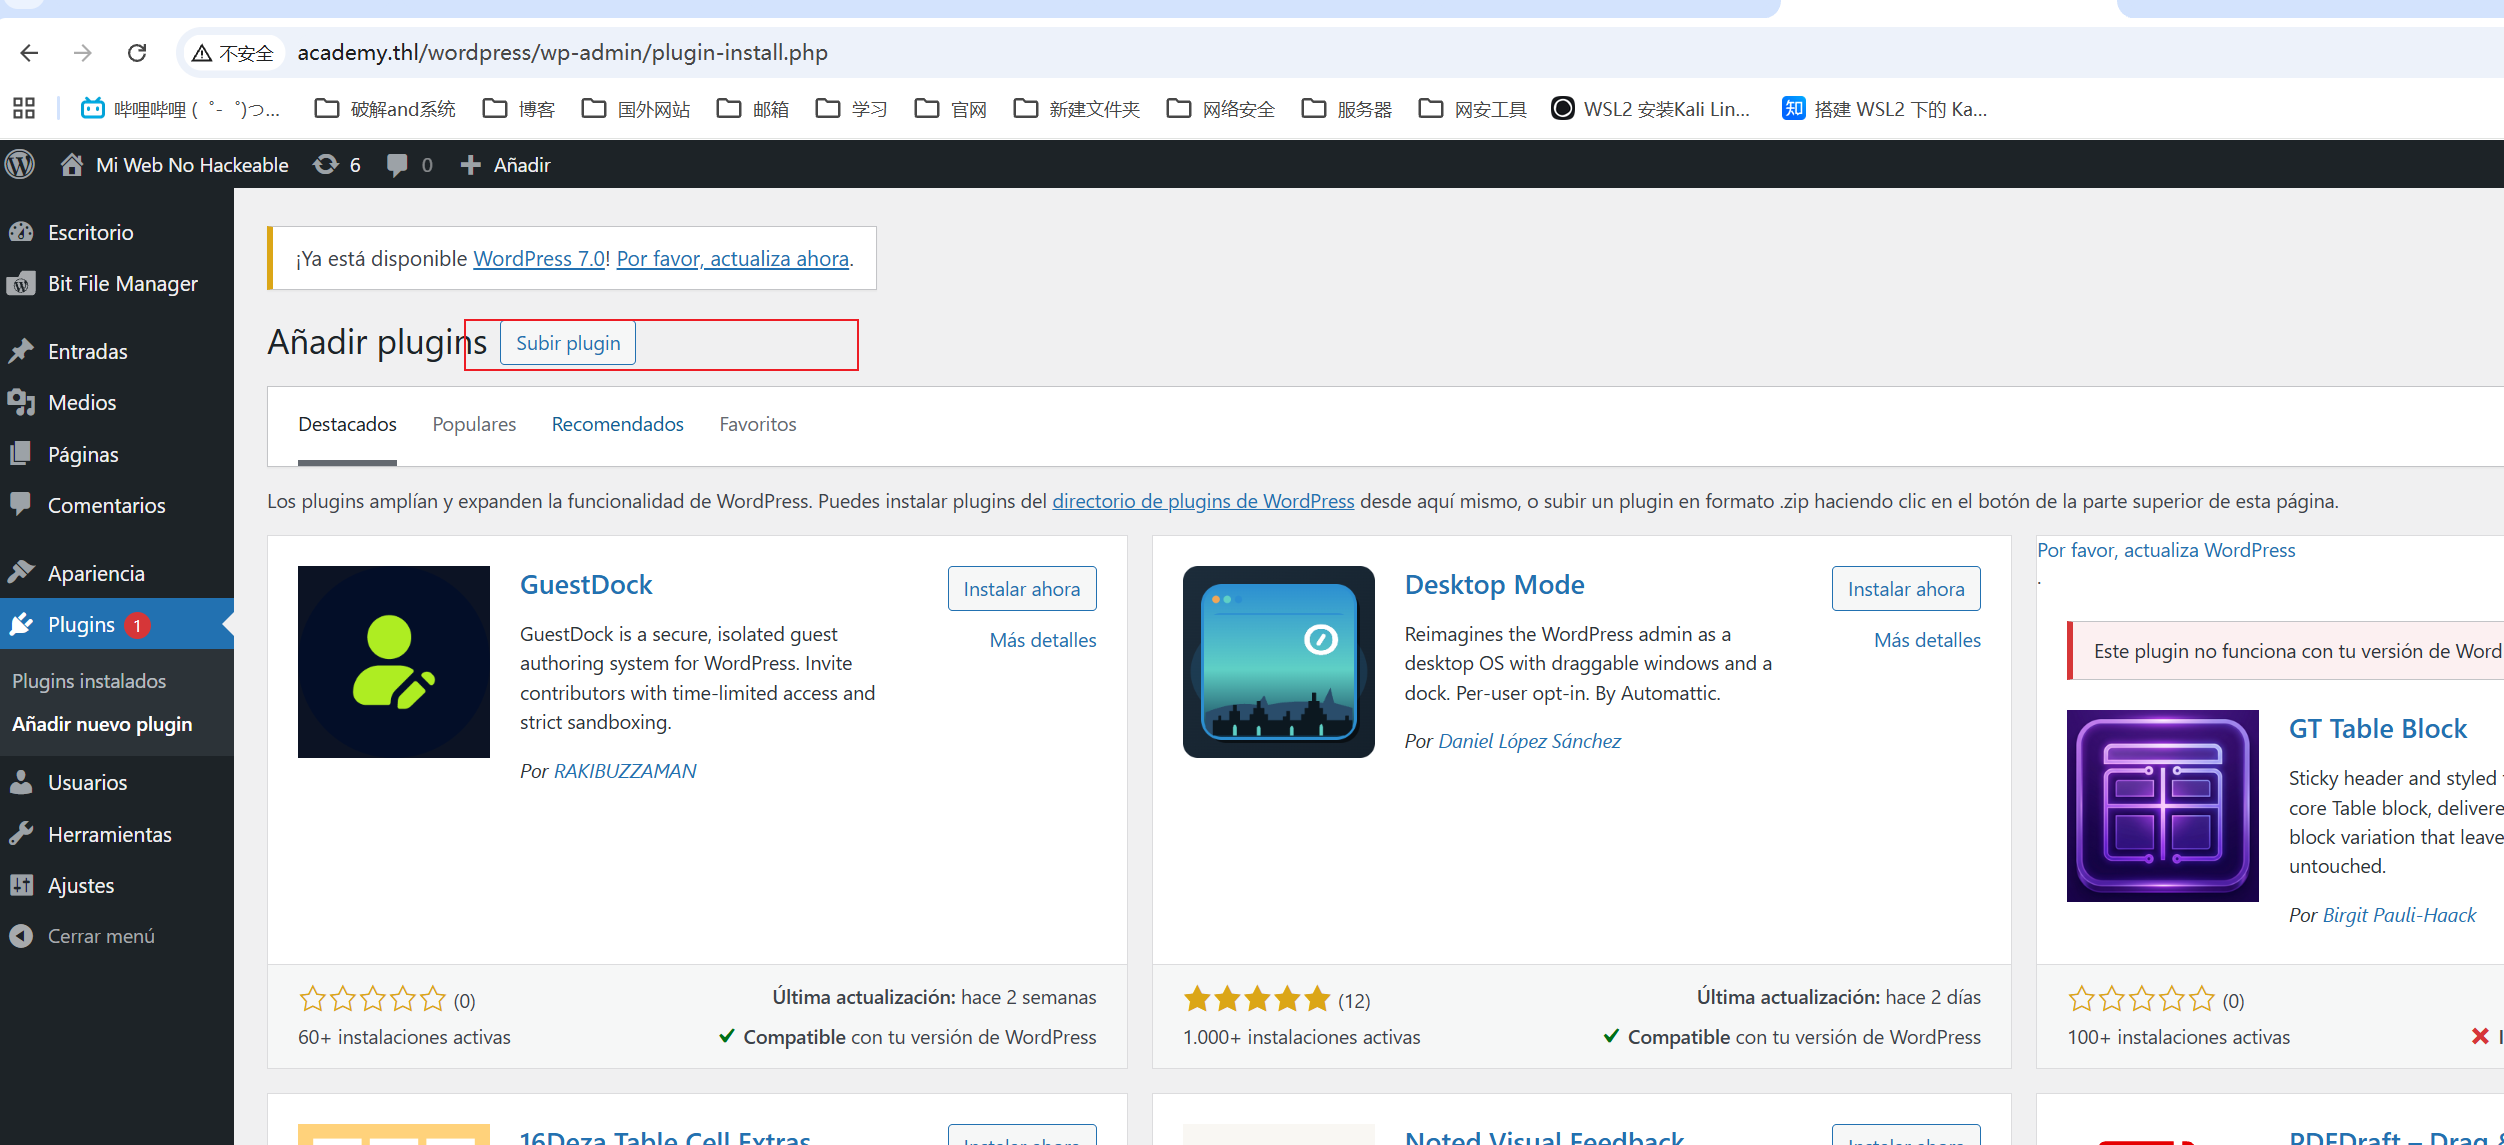Open the 国外网站 bookmark folder
The image size is (2504, 1145).
coord(636,108)
